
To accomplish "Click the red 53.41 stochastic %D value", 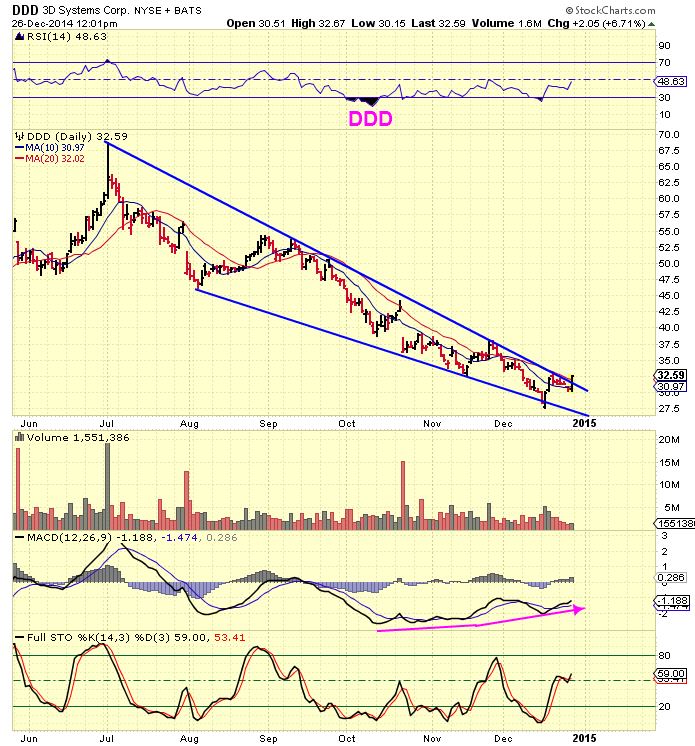I will [230, 637].
